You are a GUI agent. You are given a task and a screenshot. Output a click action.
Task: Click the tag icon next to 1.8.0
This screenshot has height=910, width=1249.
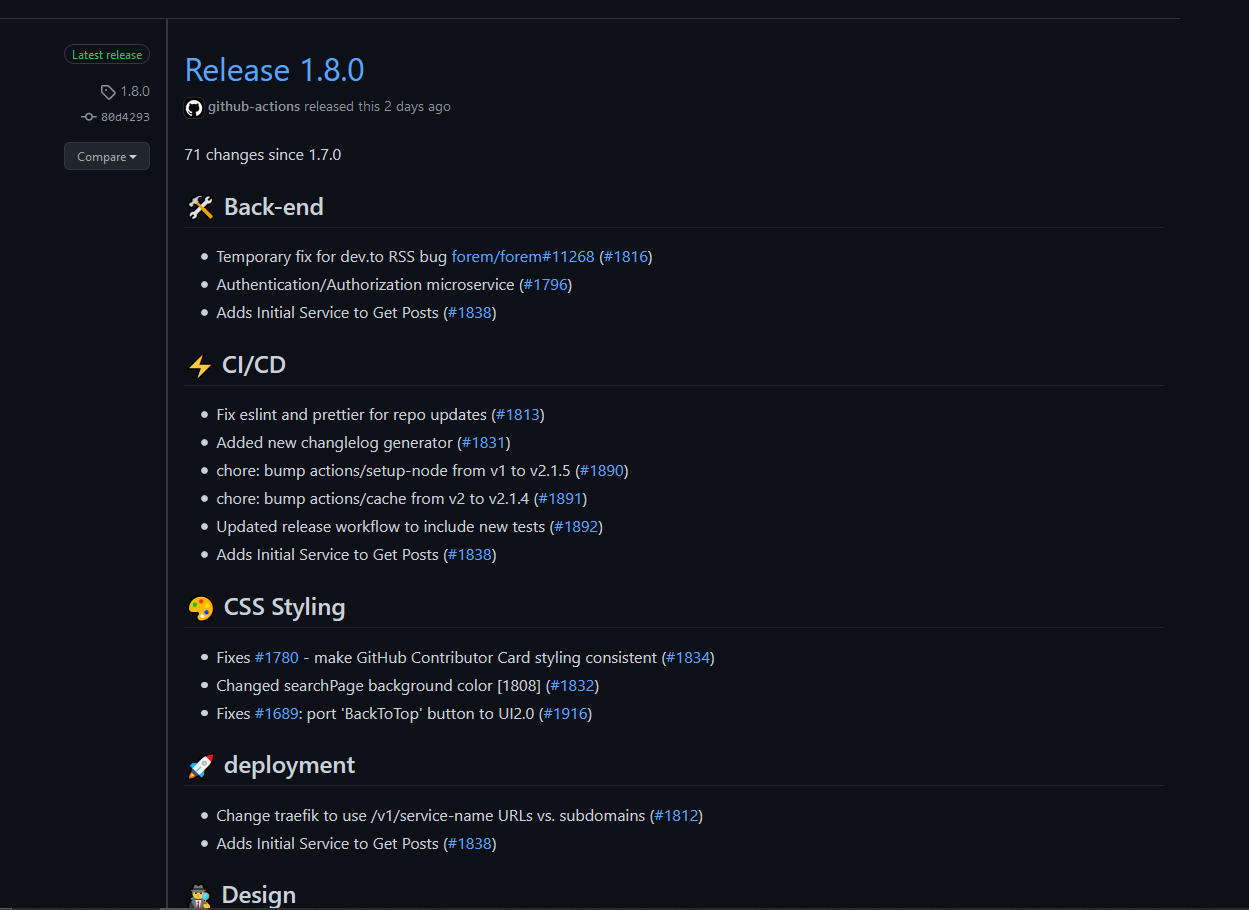[108, 92]
